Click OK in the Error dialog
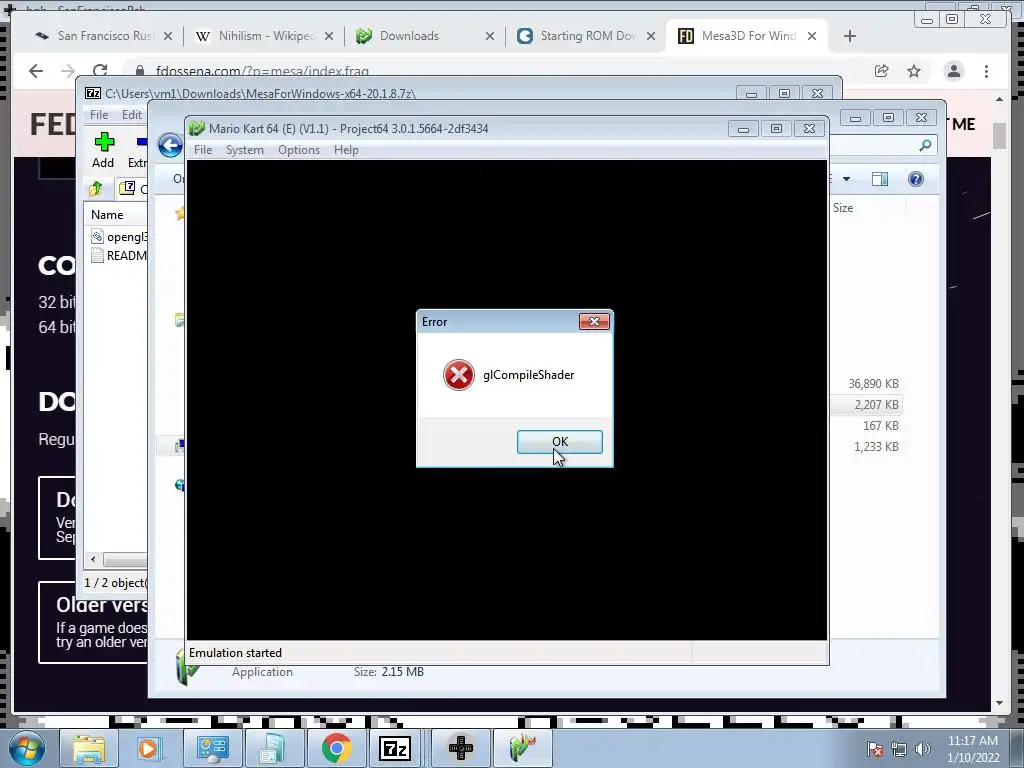Screen dimensions: 1024x768 [x=560, y=441]
